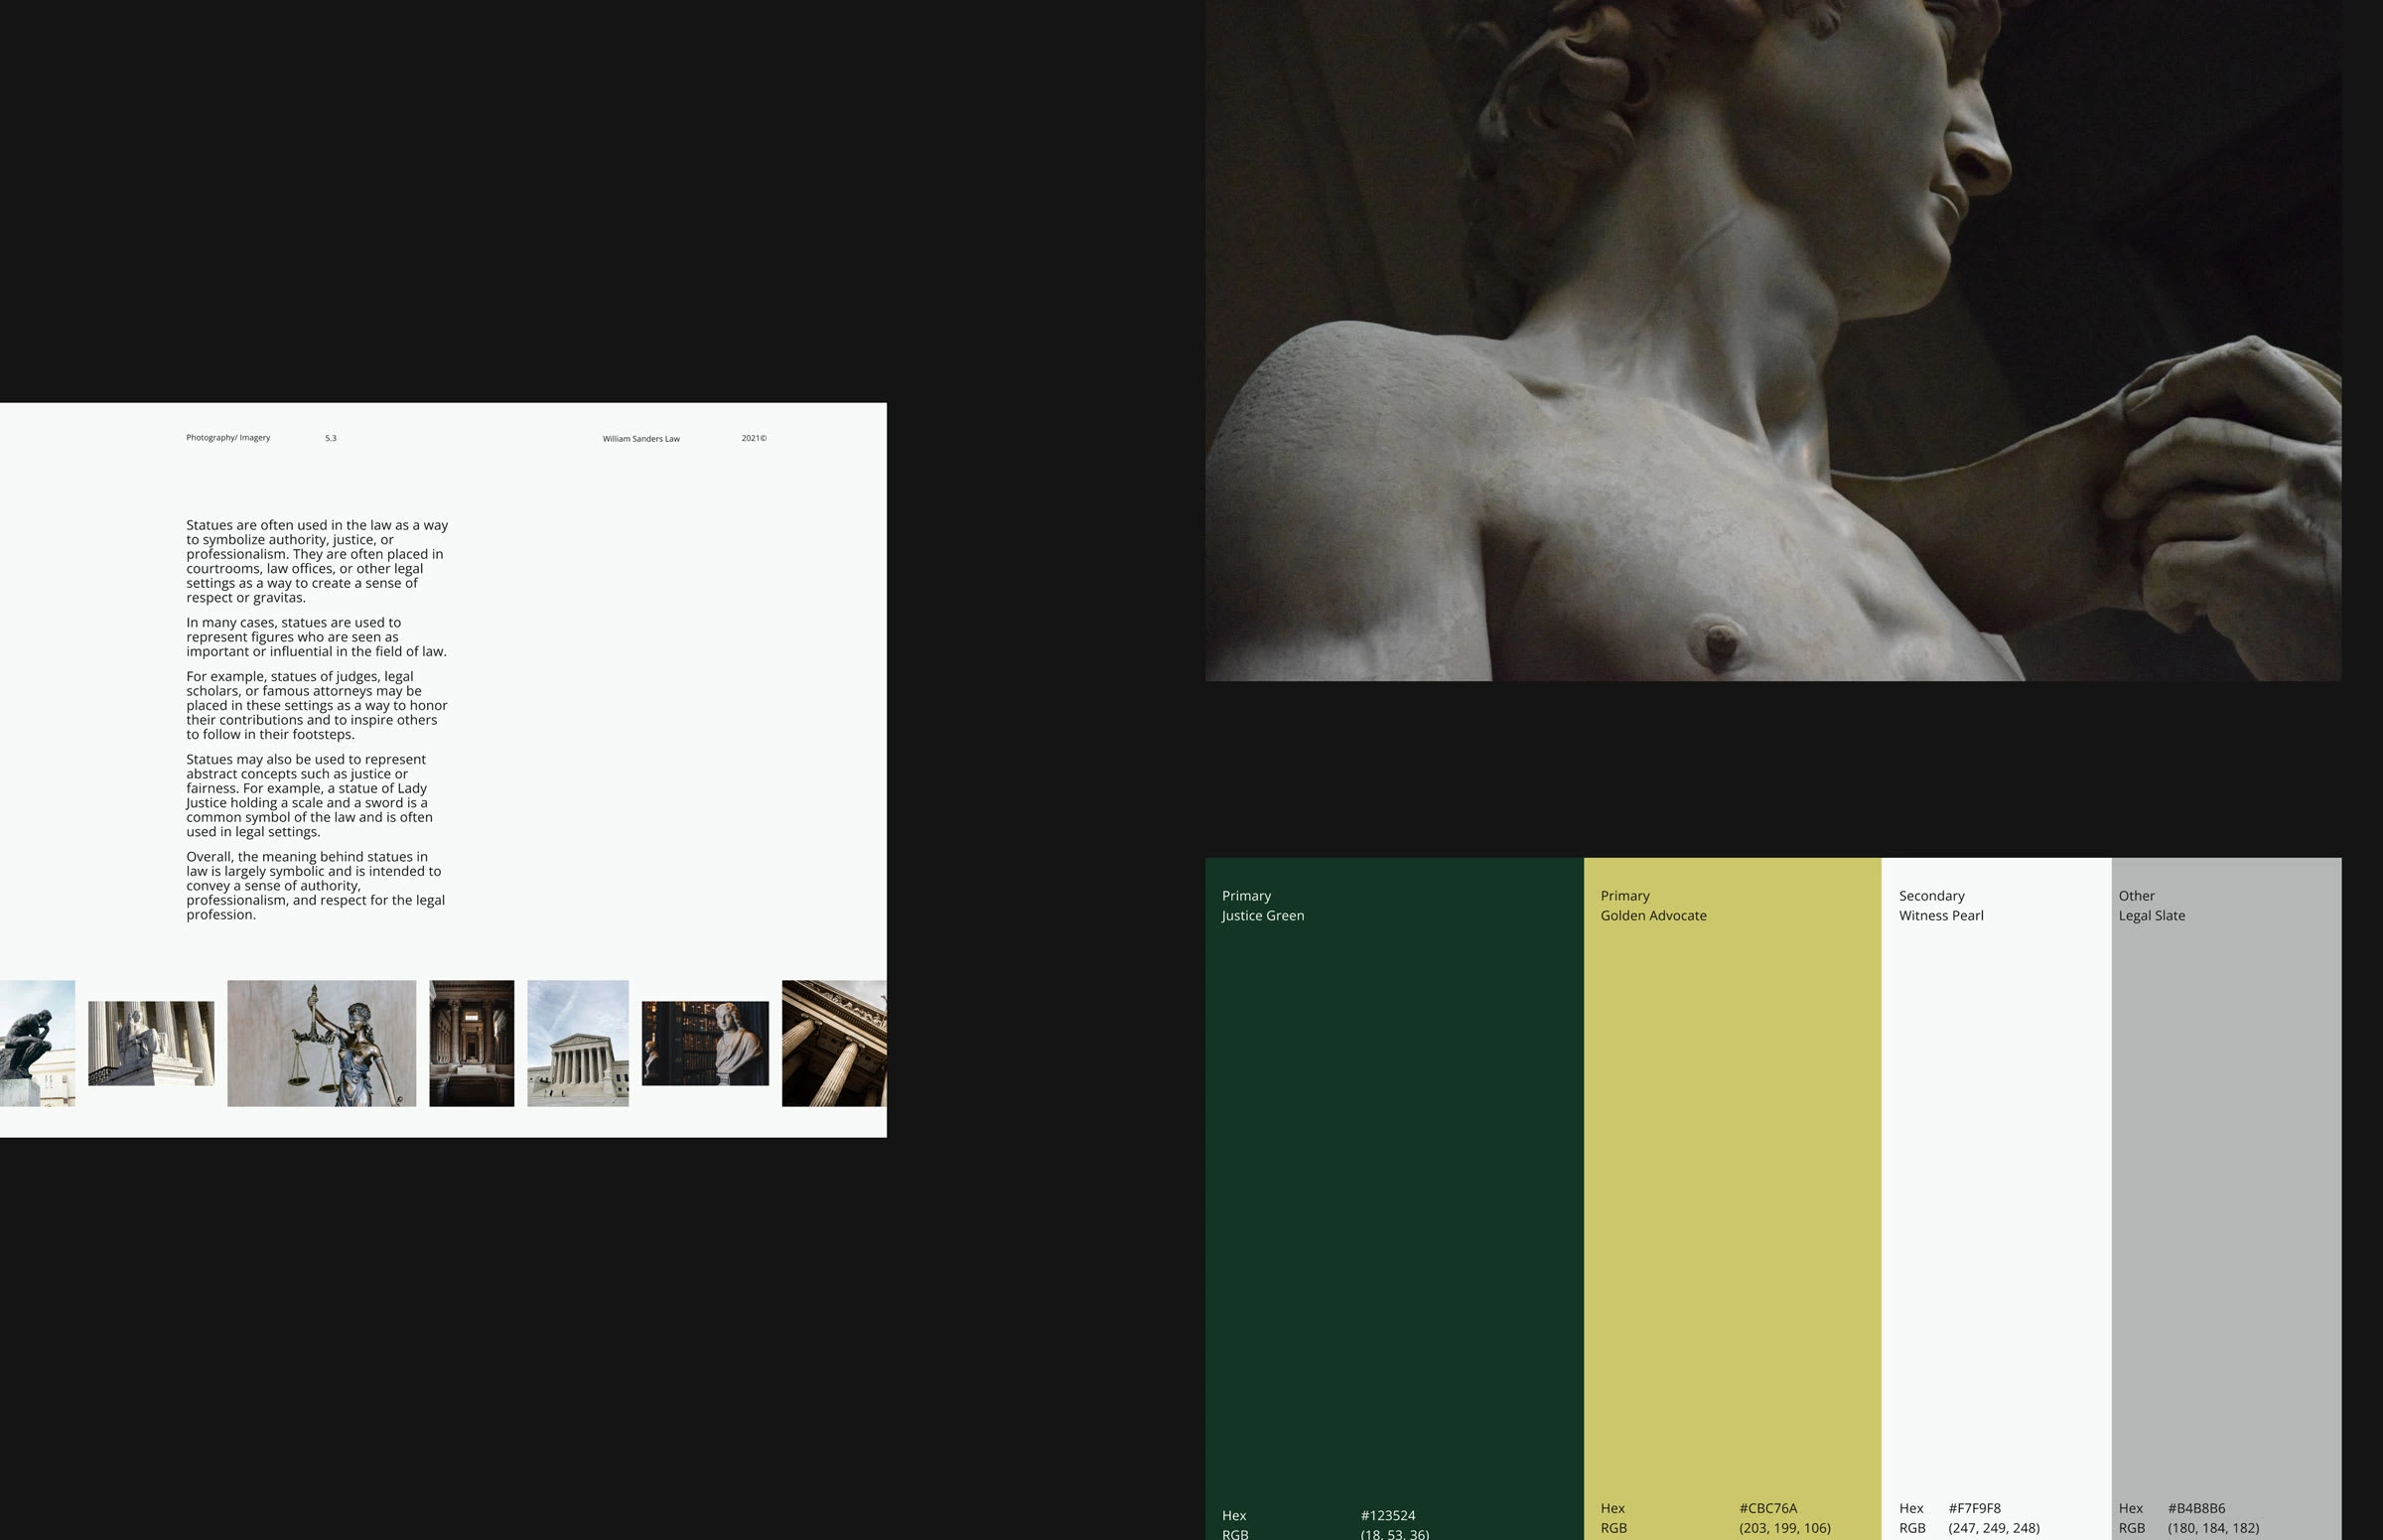Click hex value #CBC76A text
The width and height of the screenshot is (2383, 1540).
coord(1768,1508)
